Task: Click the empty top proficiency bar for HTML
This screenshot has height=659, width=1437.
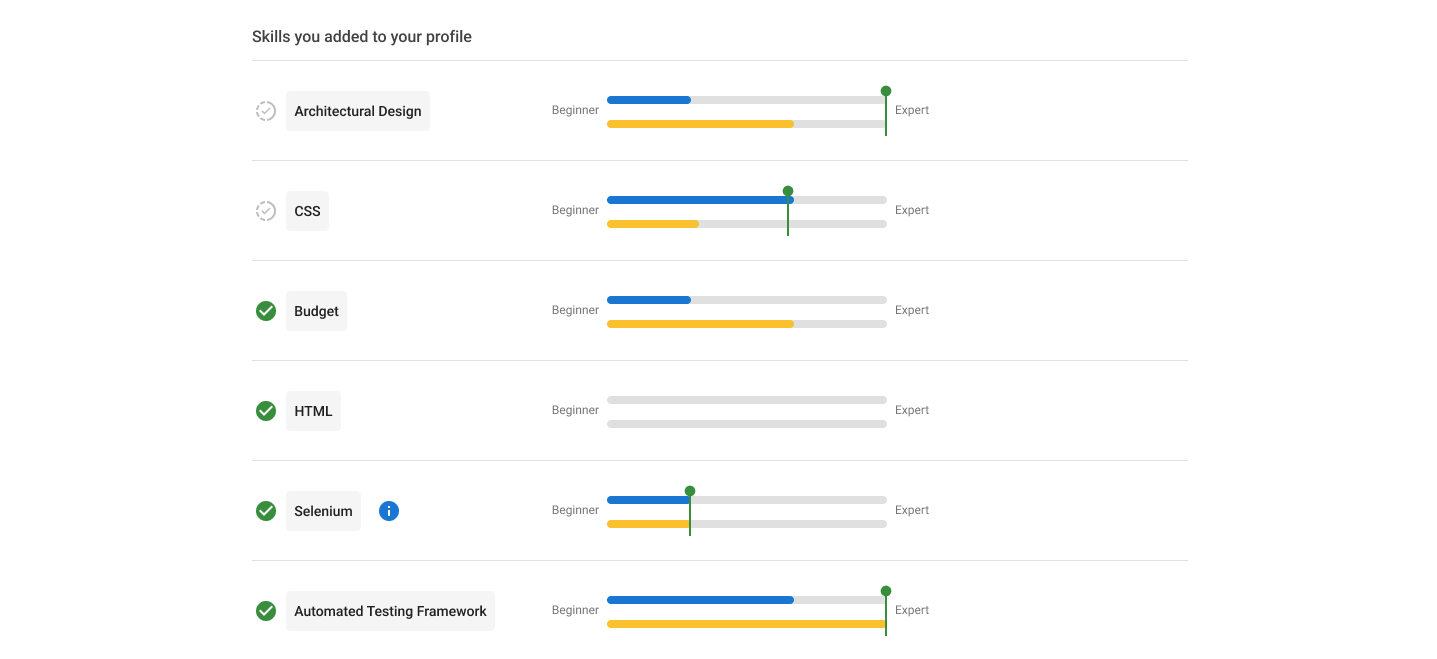Action: click(746, 400)
